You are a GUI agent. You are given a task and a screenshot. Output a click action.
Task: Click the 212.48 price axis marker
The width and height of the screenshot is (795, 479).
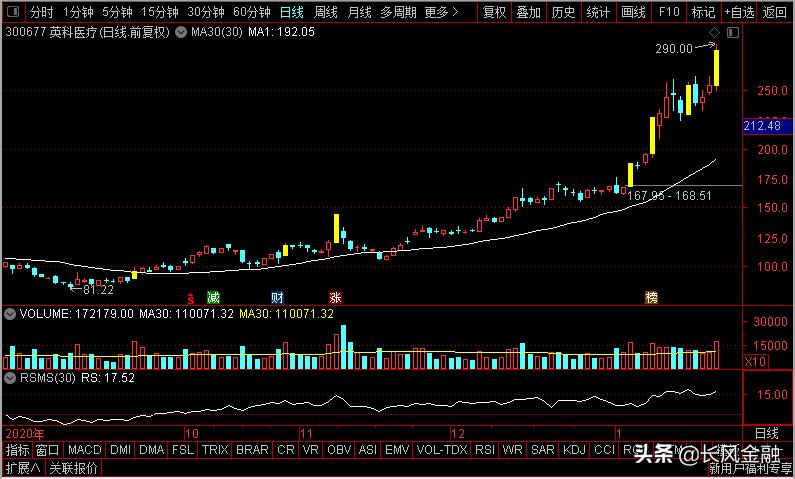[x=766, y=125]
